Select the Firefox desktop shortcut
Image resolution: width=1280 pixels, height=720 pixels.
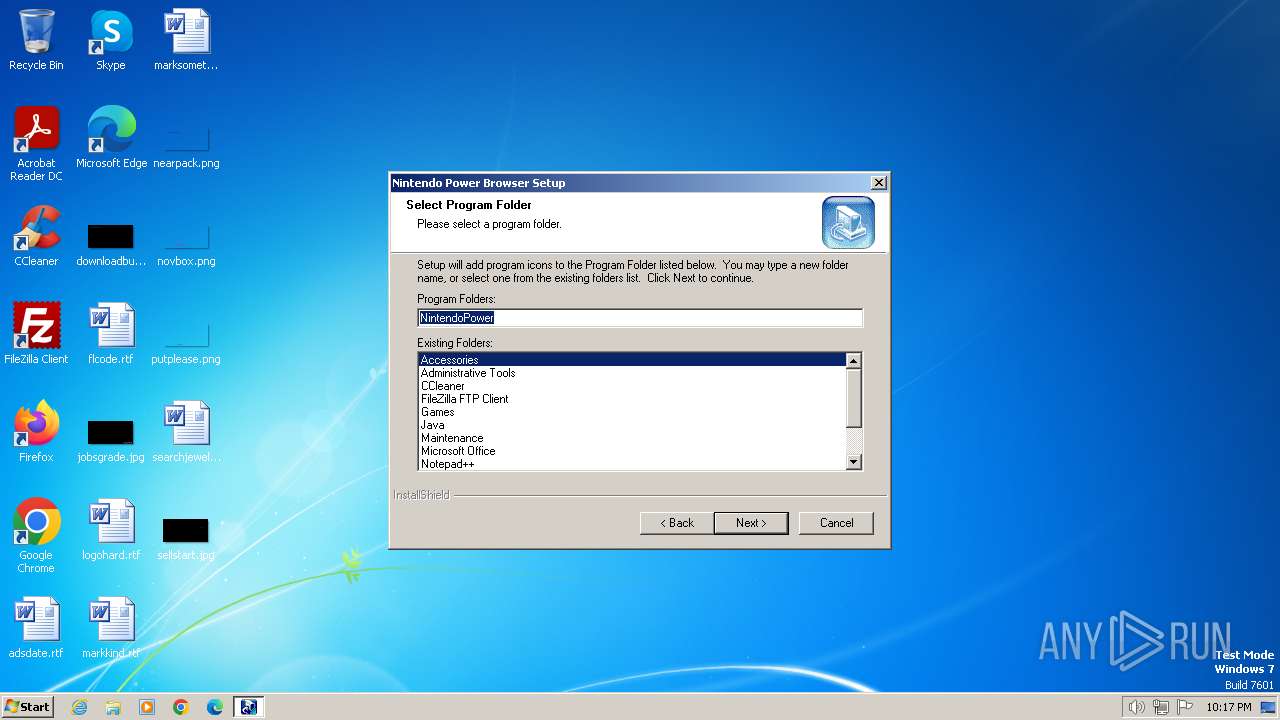36,432
